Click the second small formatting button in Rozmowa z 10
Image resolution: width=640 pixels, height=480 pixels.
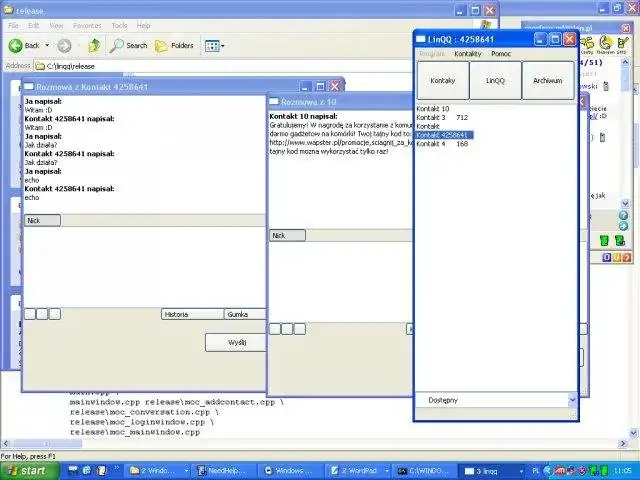(287, 329)
